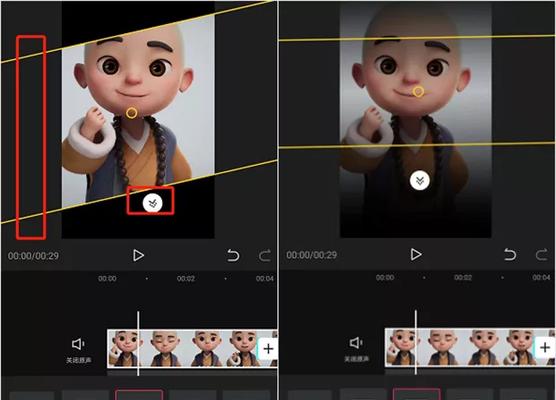The height and width of the screenshot is (400, 556).
Task: Select winking monk thumbnail in left timeline
Action: point(164,348)
